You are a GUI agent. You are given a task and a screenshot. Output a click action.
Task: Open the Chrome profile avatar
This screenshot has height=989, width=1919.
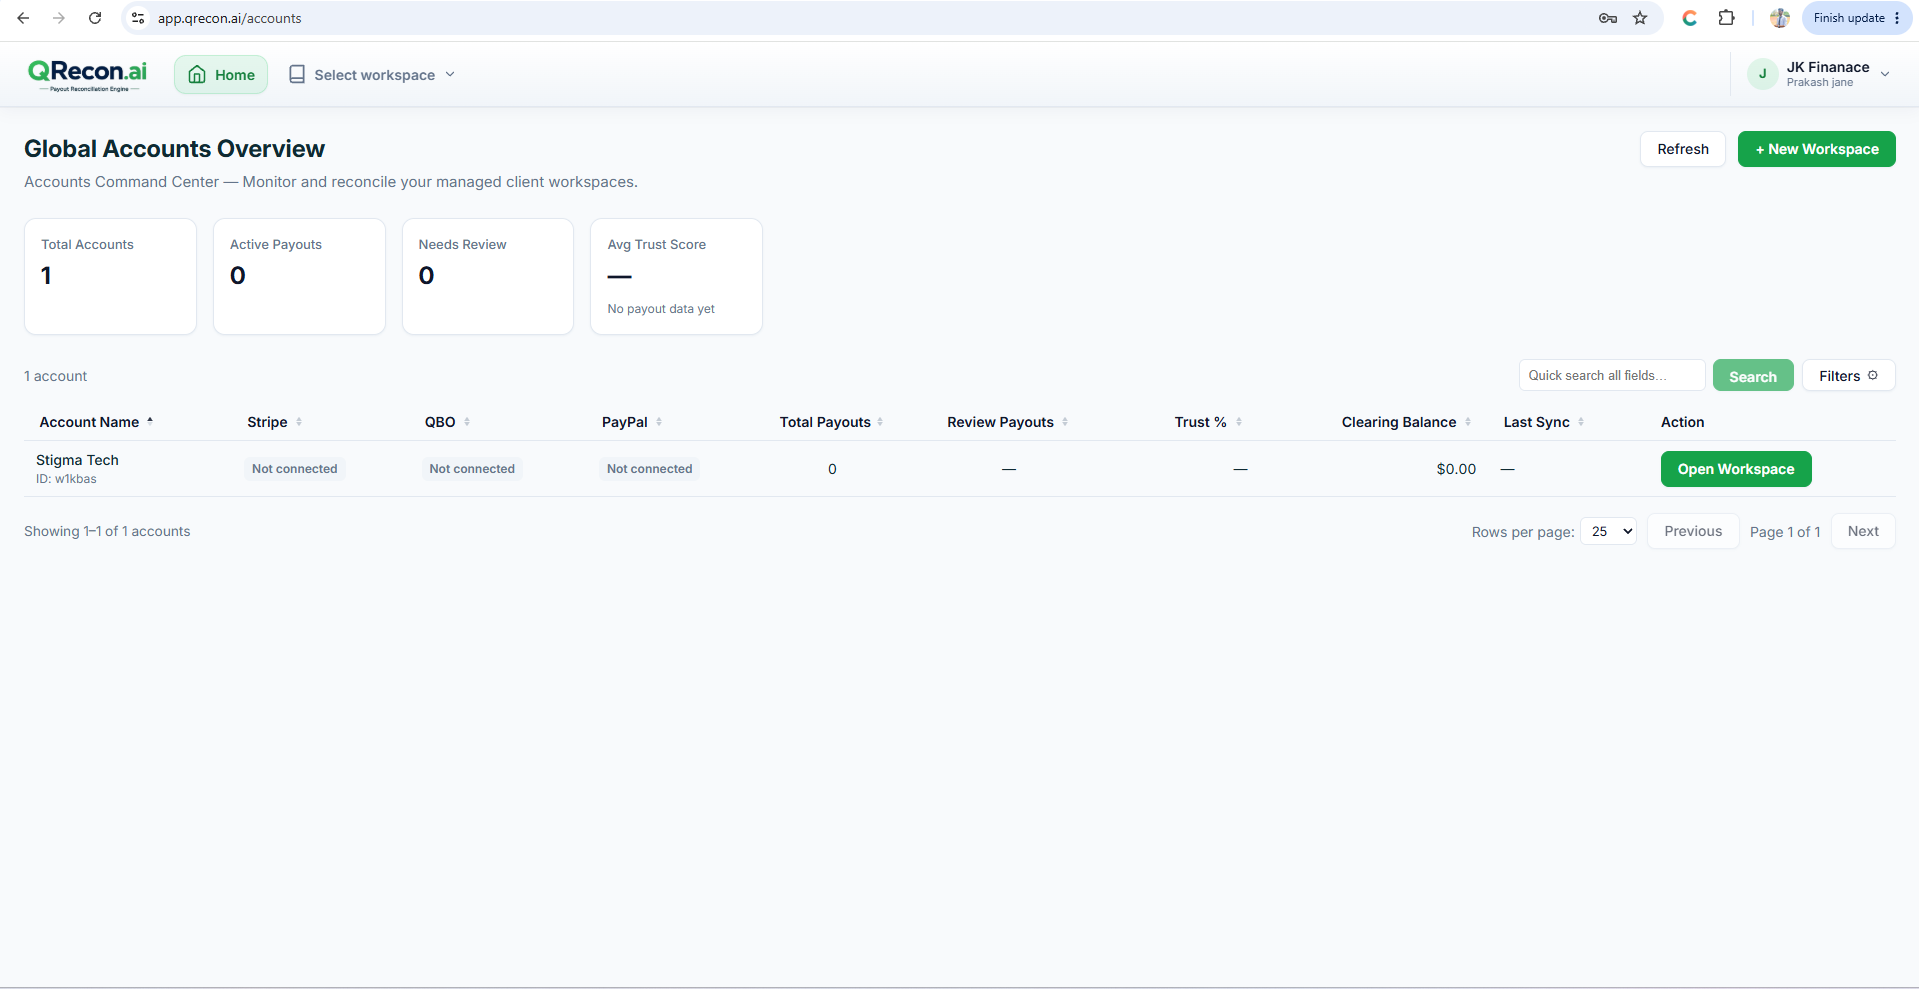click(1780, 18)
